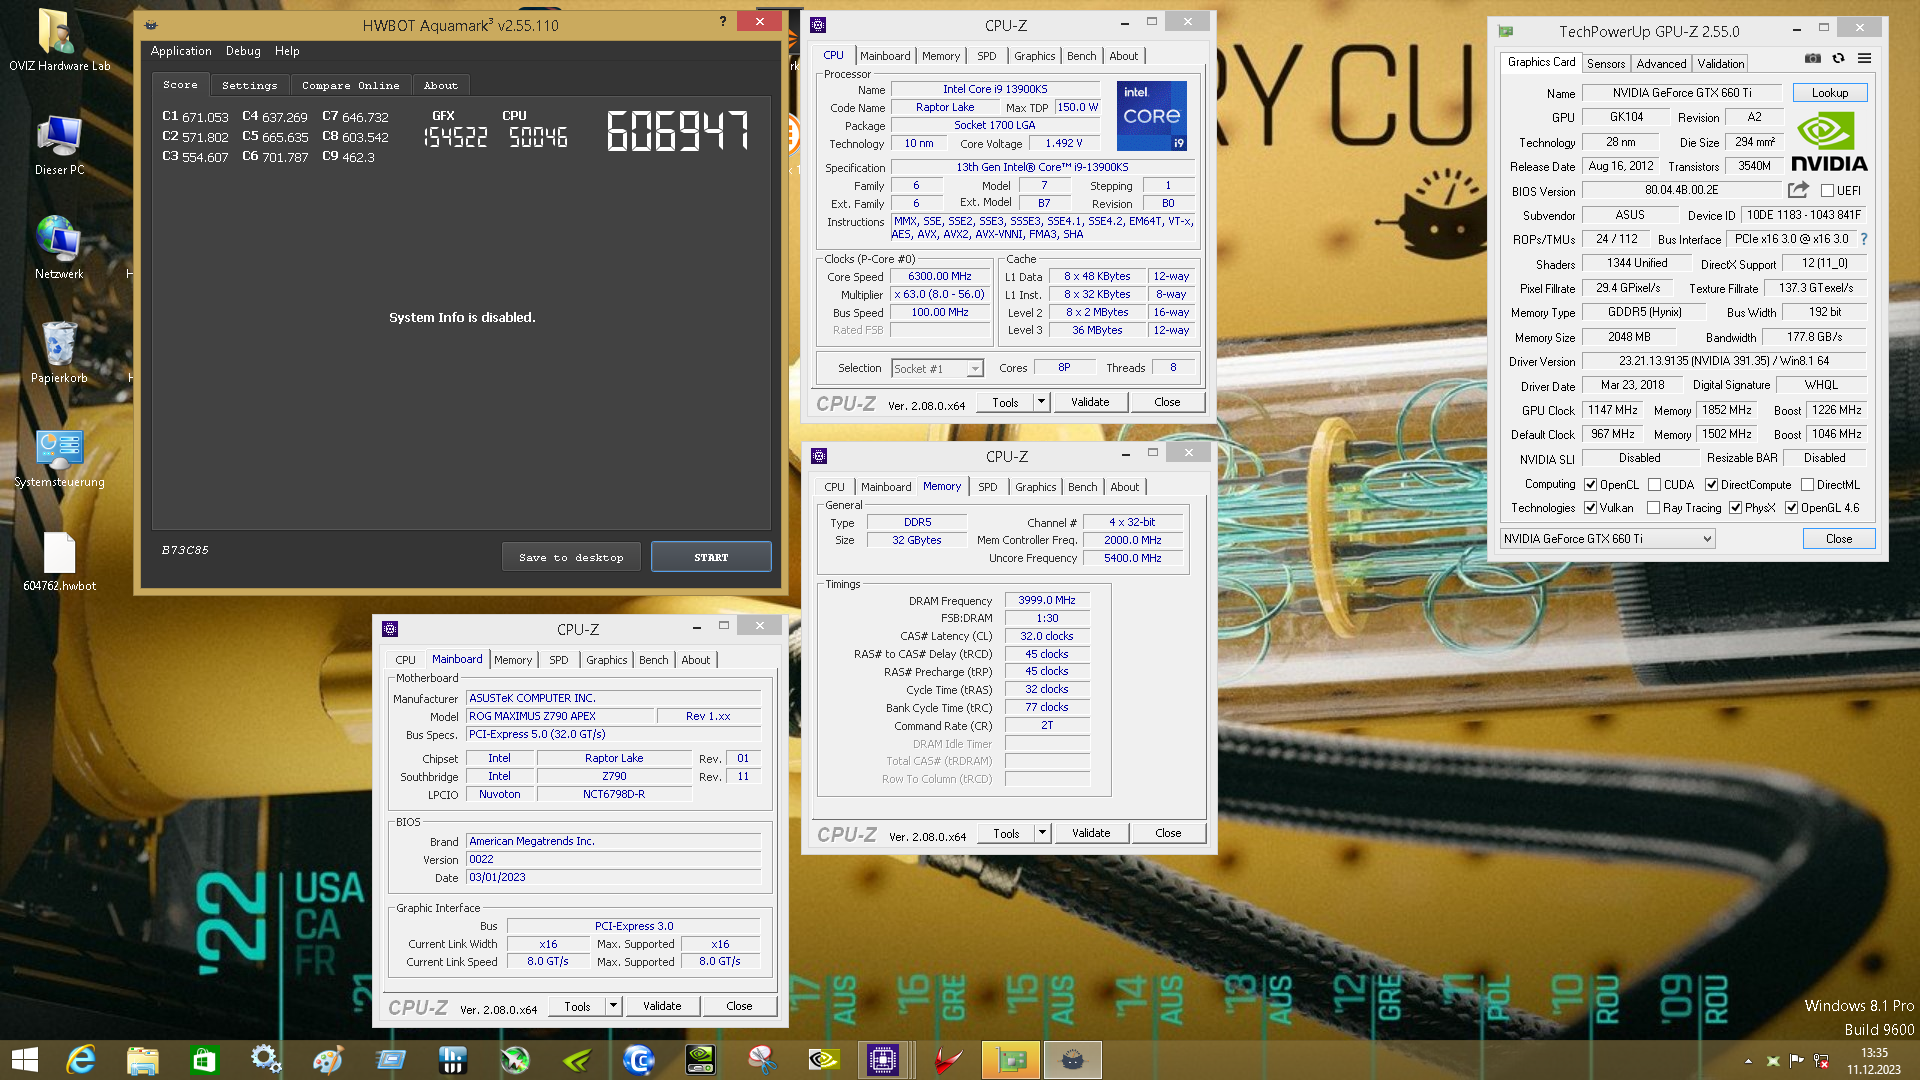This screenshot has width=1920, height=1080.
Task: Show hidden system tray icons arrow
Action: 1748,1061
